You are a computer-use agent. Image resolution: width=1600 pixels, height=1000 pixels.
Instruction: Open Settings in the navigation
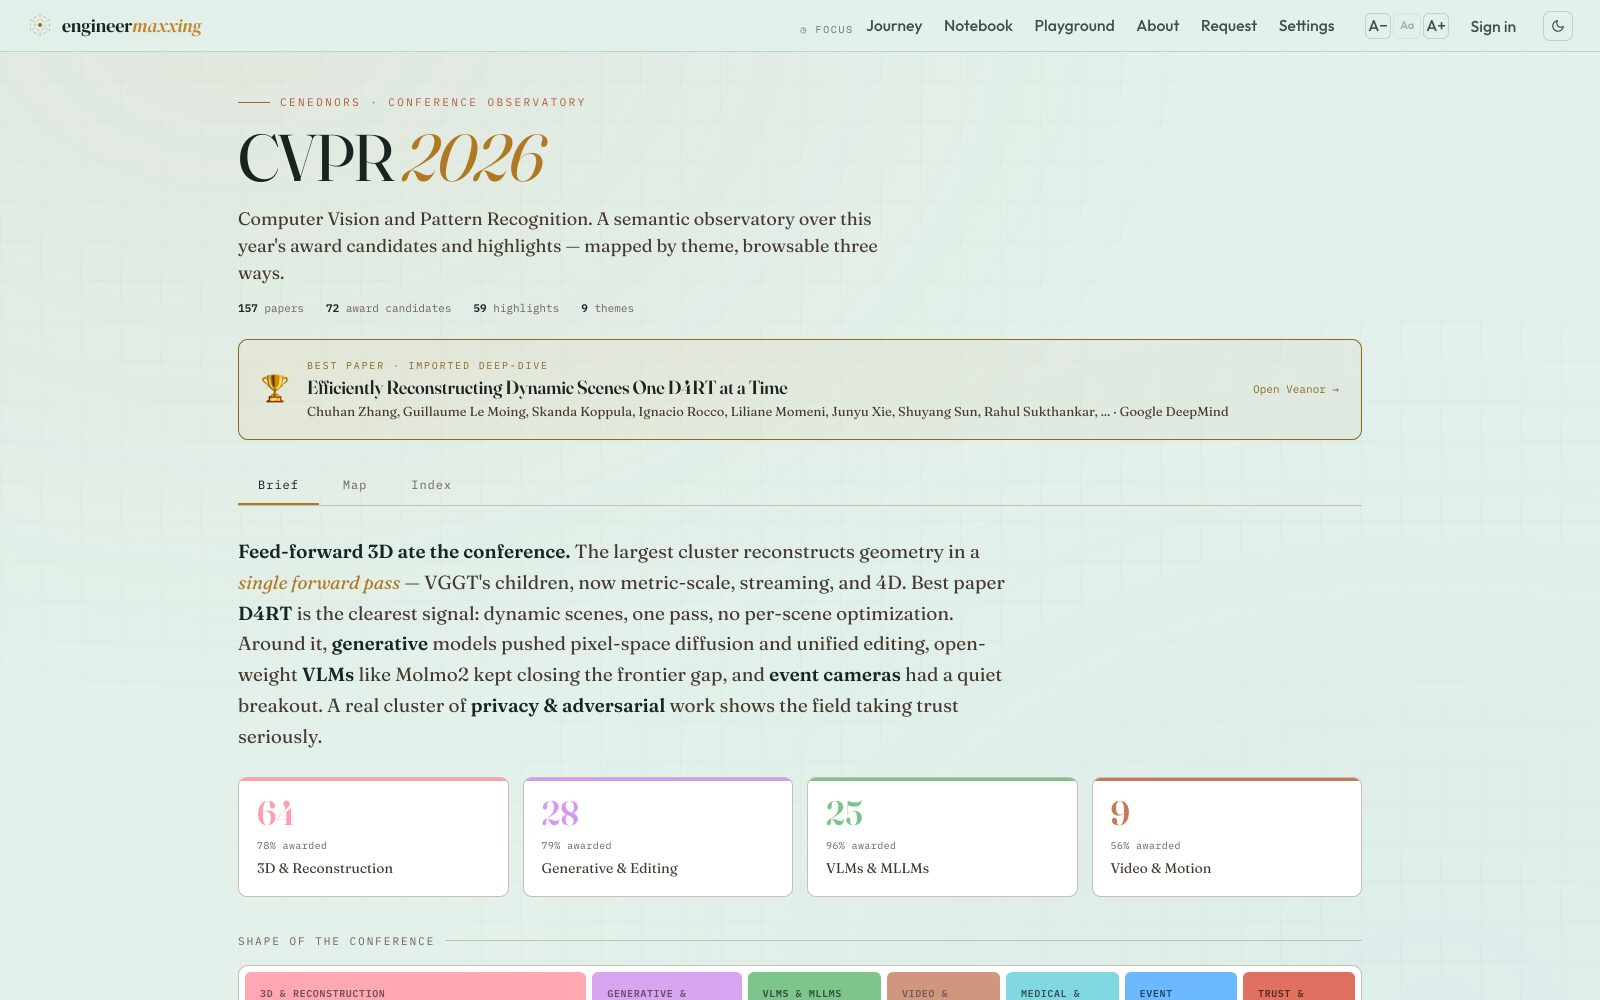click(1306, 26)
